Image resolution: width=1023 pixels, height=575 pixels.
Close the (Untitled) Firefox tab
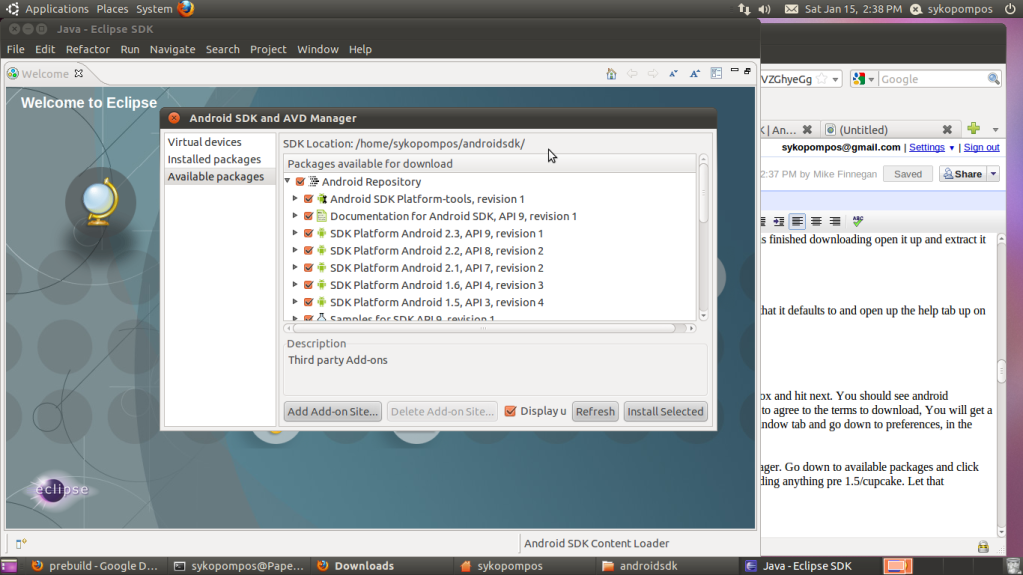pos(947,129)
